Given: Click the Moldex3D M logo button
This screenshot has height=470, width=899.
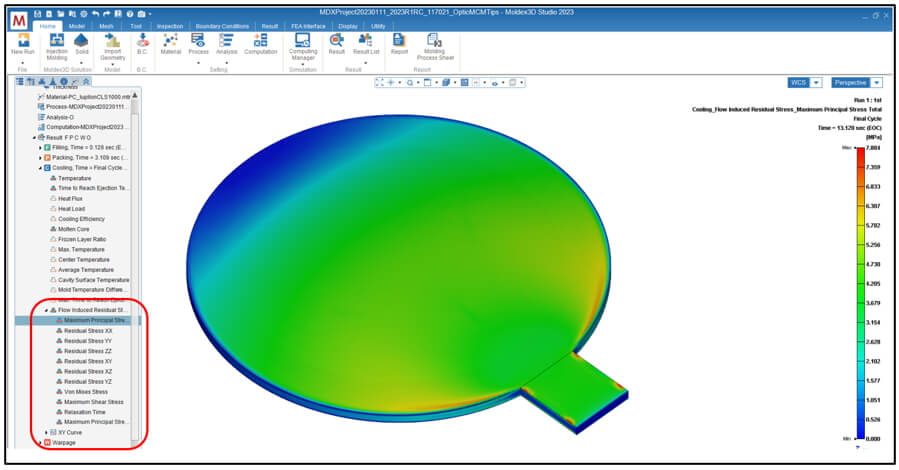Looking at the screenshot, I should pyautogui.click(x=19, y=21).
